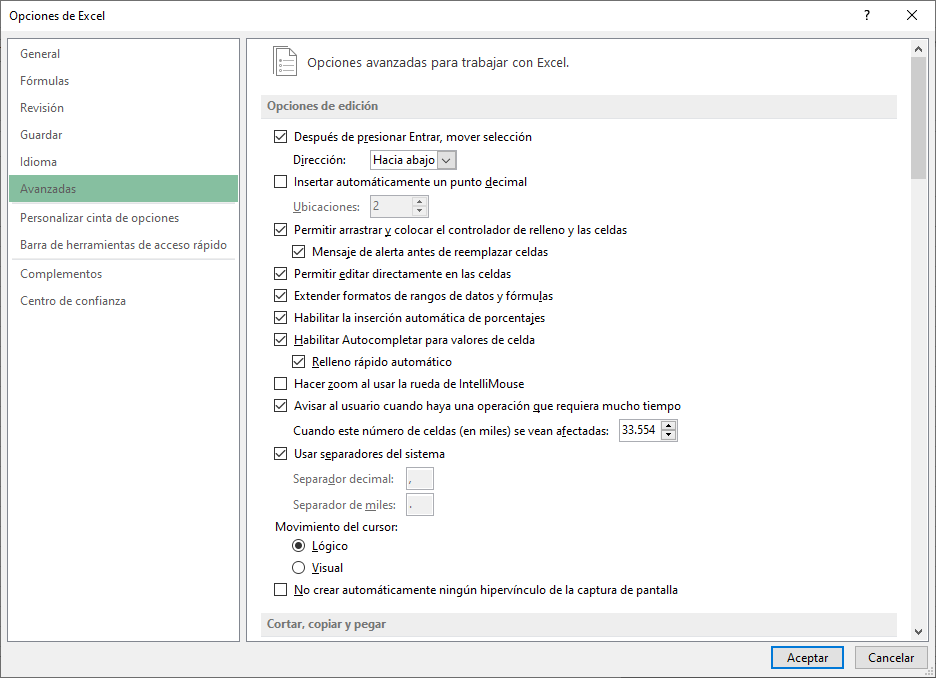Click the Separador decimal field
Screen dimensions: 936x678
[420, 479]
